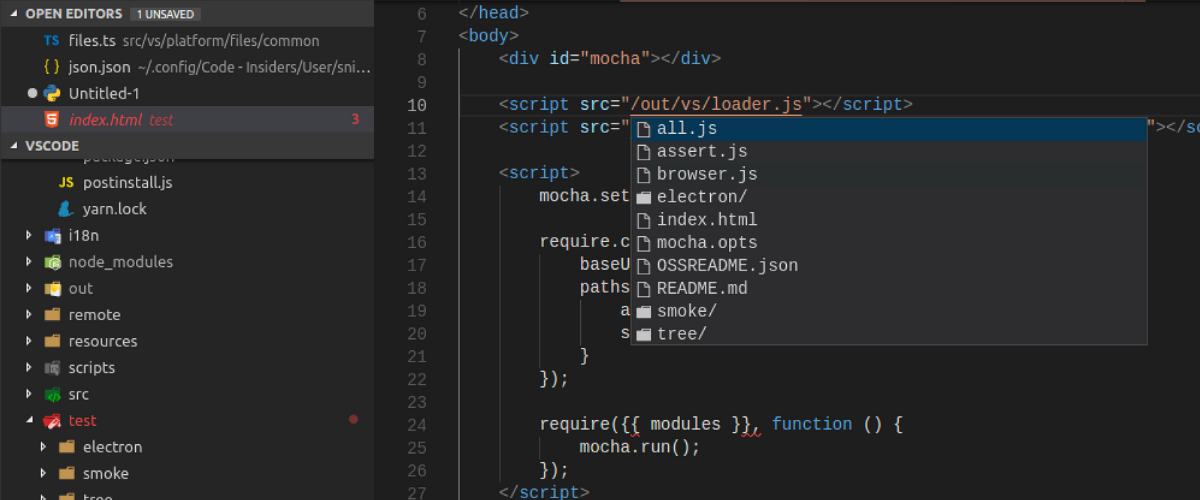Click the 1 UNSAVED badge
Viewport: 1200px width, 500px height.
[x=165, y=14]
